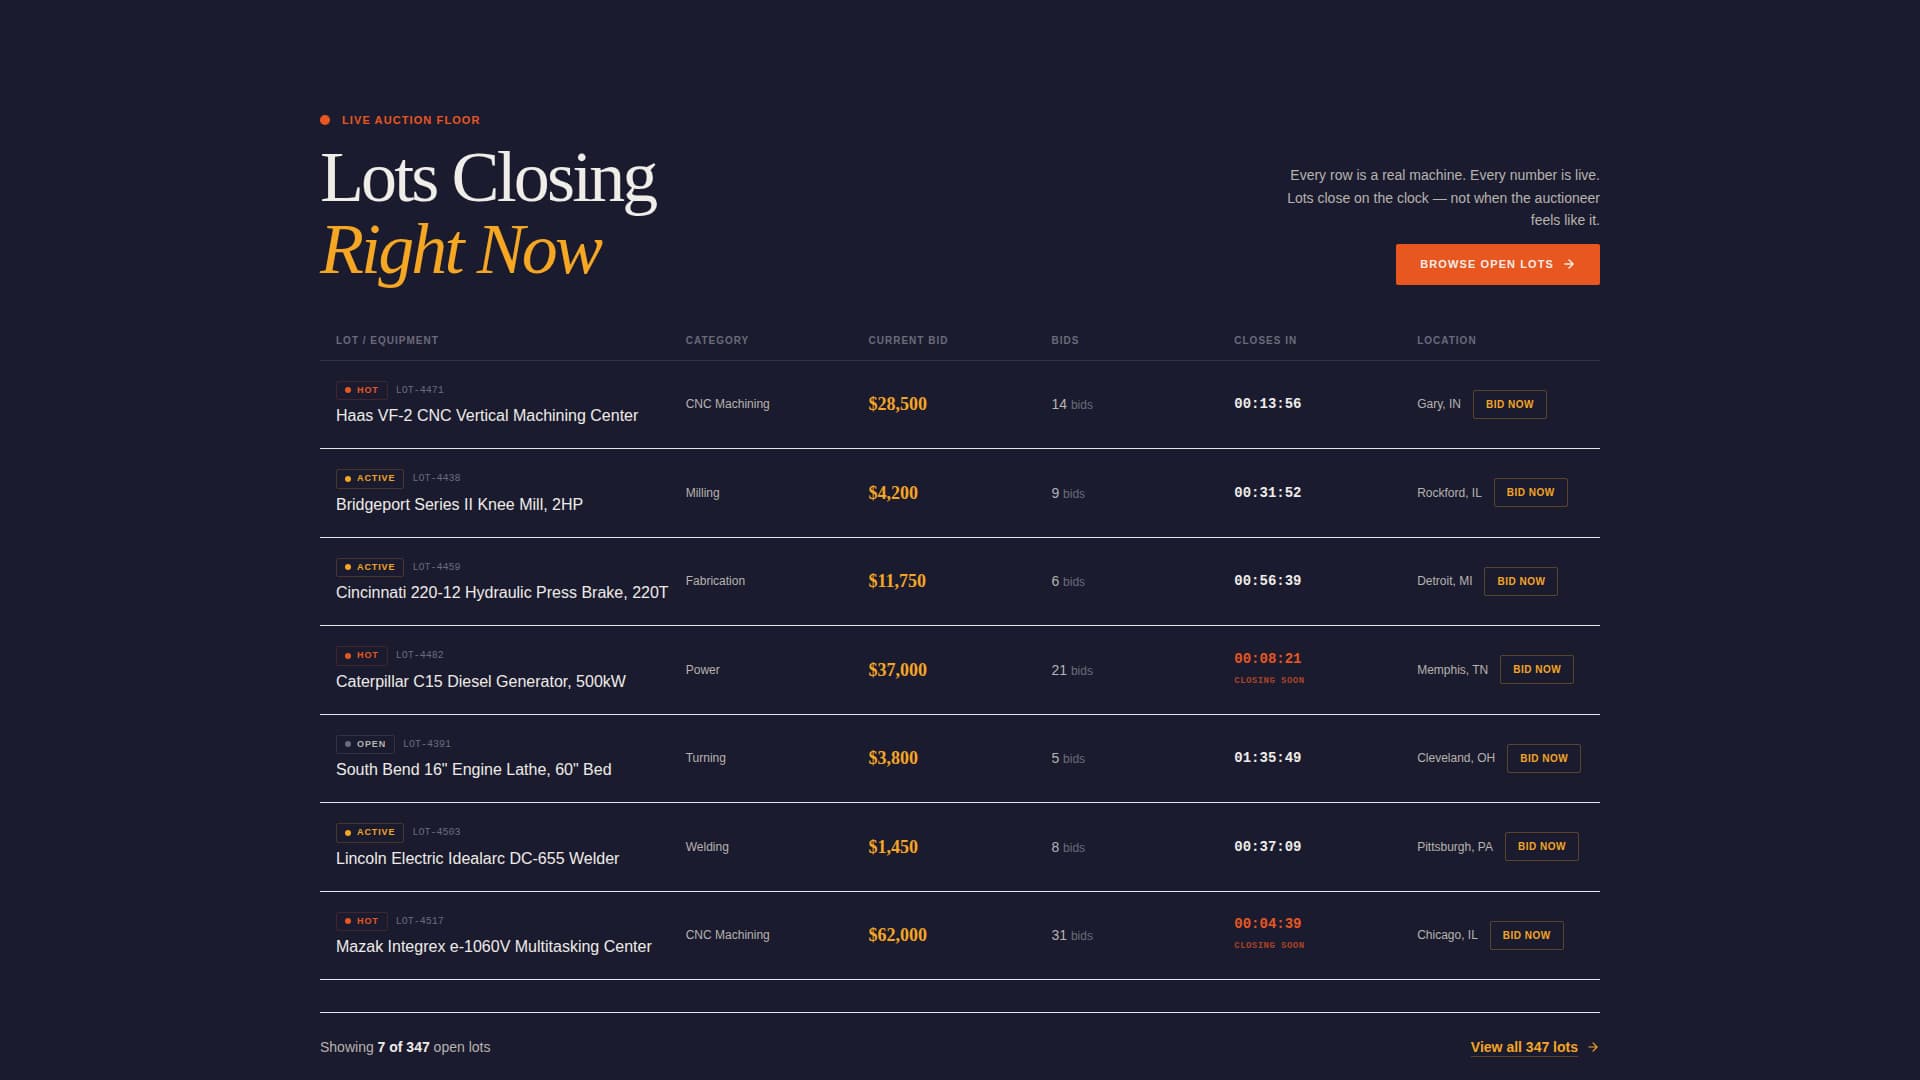Click the ACTIVE badge on the Bridgeport mill row
This screenshot has width=1920, height=1080.
click(371, 478)
